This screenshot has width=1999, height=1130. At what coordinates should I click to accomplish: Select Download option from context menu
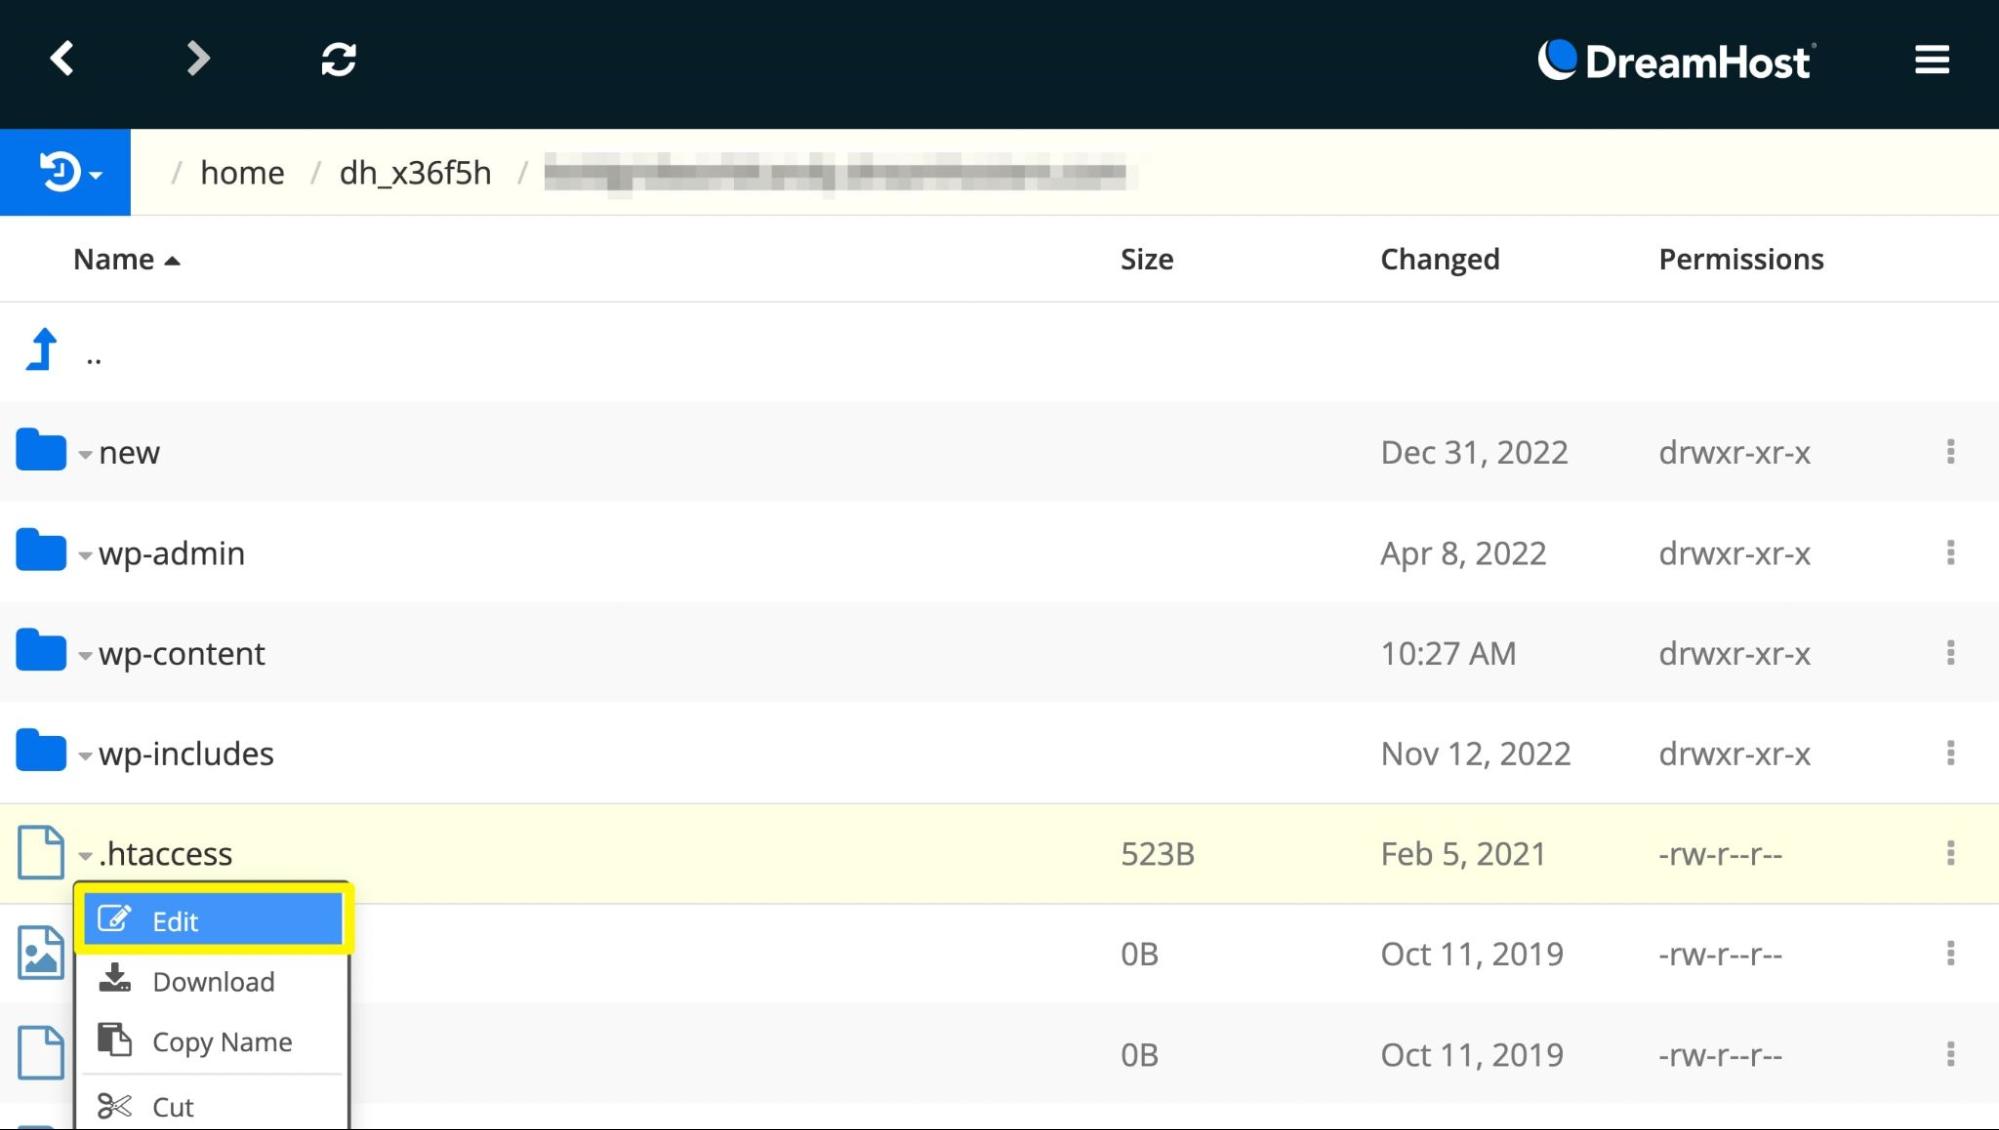click(214, 980)
